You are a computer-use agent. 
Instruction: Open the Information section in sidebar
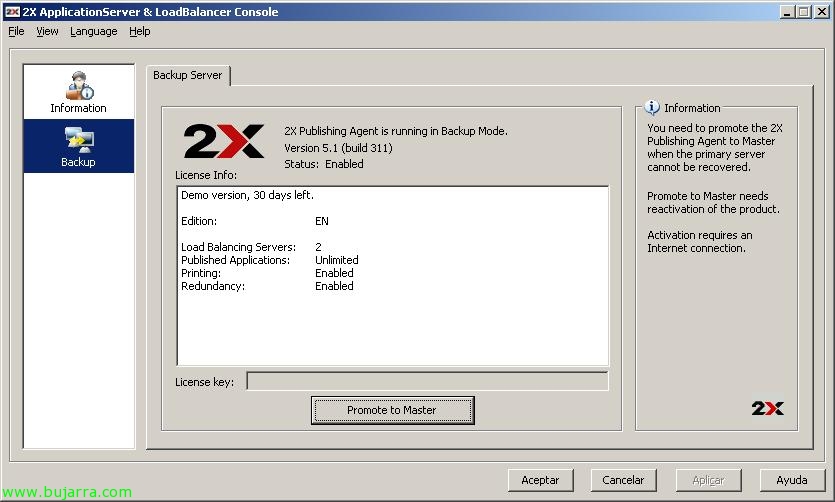click(x=78, y=92)
